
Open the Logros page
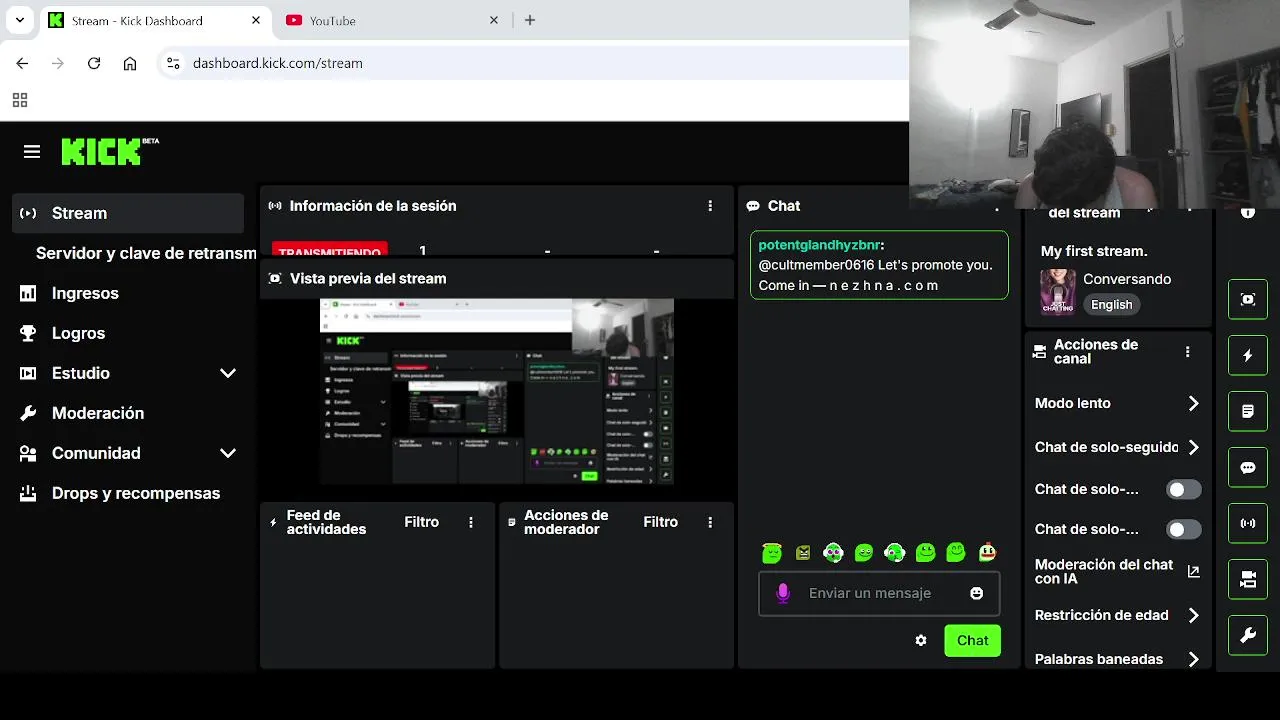pos(78,333)
